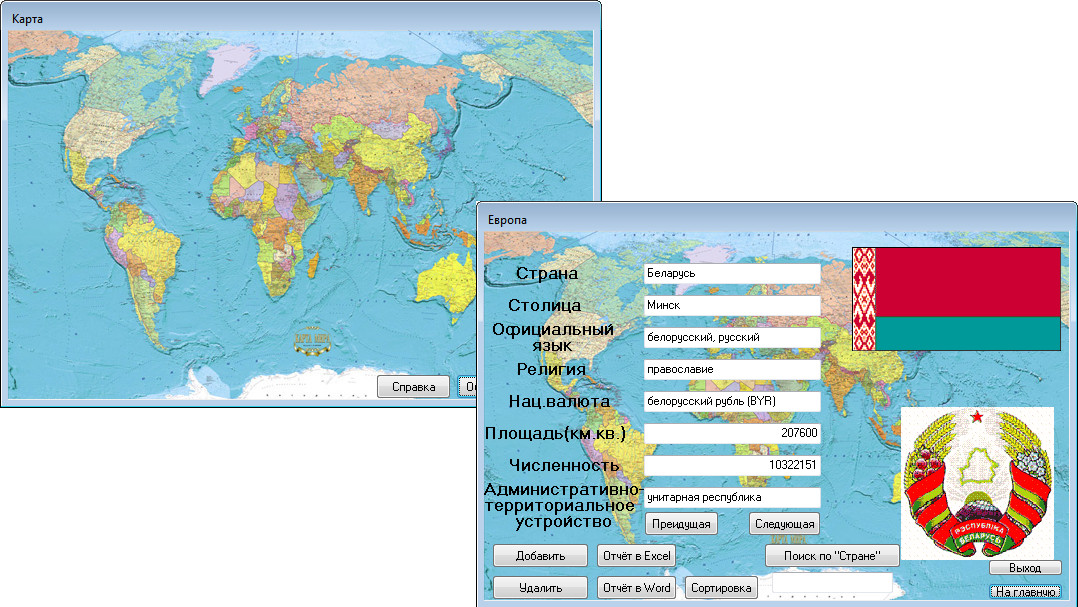Click the Belarus flag image

coord(956,299)
